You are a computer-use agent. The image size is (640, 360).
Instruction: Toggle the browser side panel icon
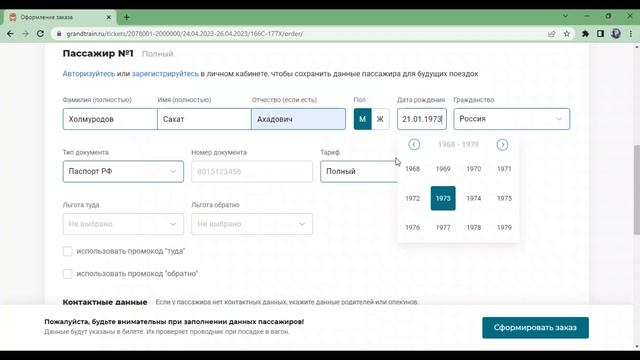(600, 34)
